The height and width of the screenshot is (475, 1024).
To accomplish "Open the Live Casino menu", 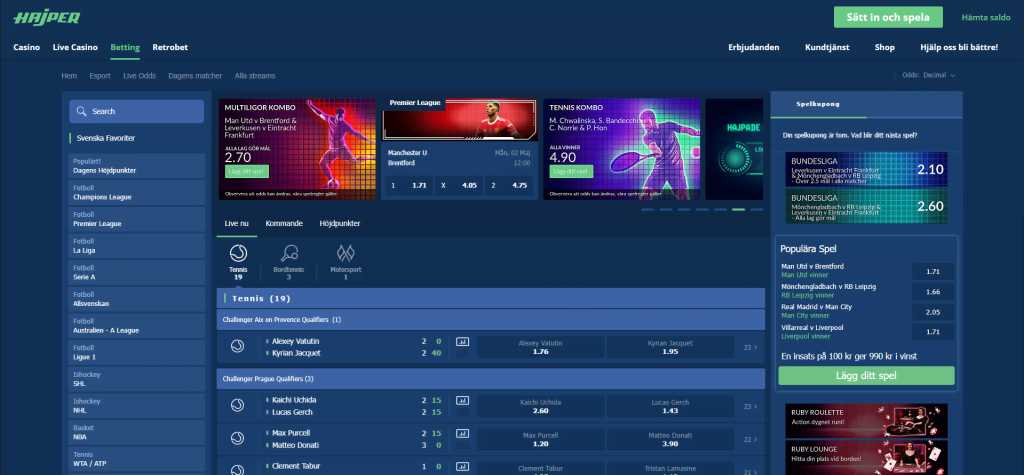I will tap(75, 47).
